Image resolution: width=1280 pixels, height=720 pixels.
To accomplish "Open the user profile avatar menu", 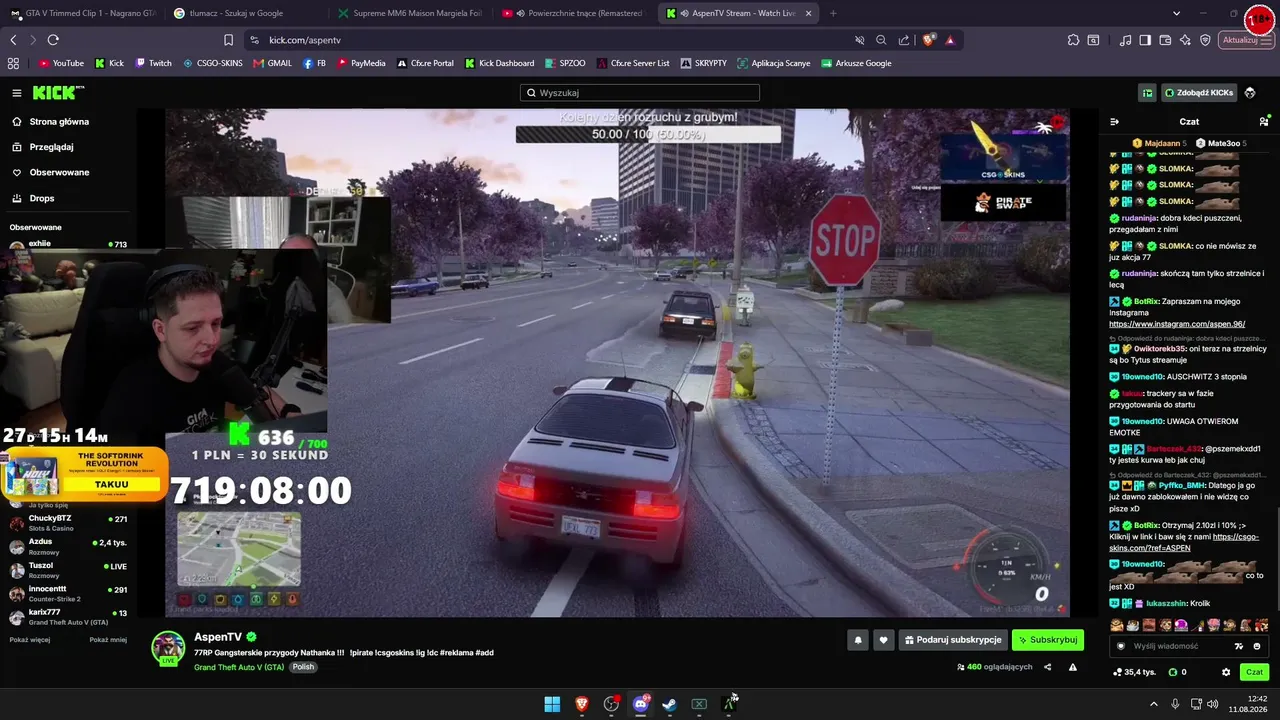I will 1250,93.
